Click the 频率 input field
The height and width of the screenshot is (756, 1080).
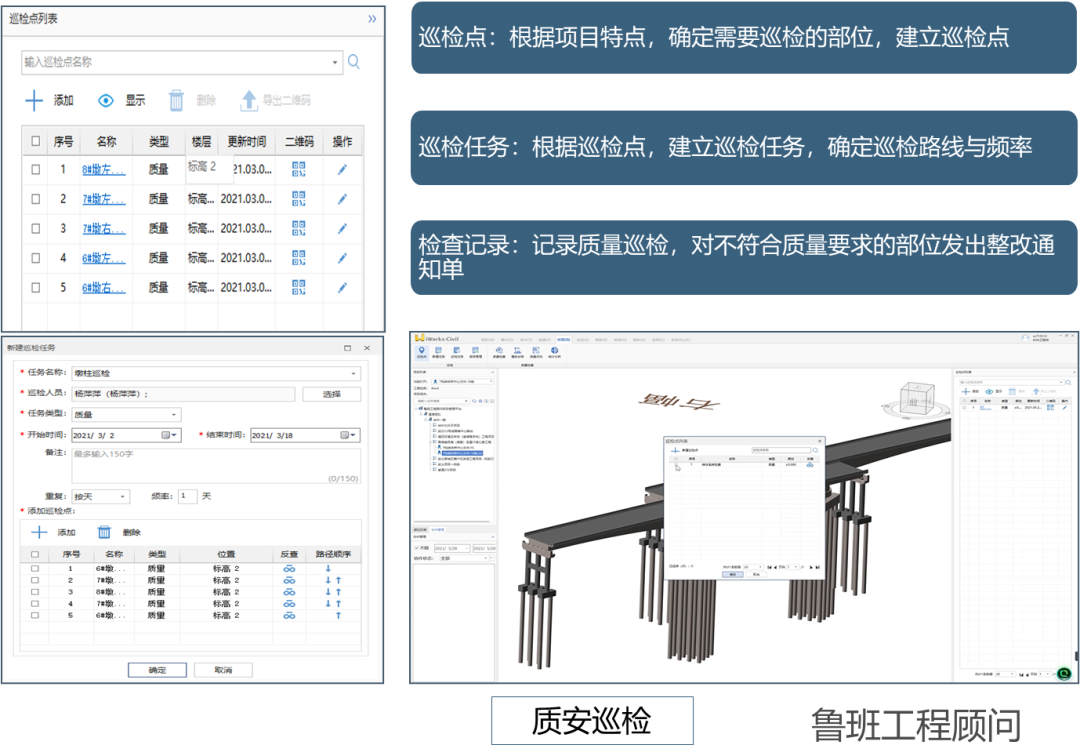click(x=187, y=496)
